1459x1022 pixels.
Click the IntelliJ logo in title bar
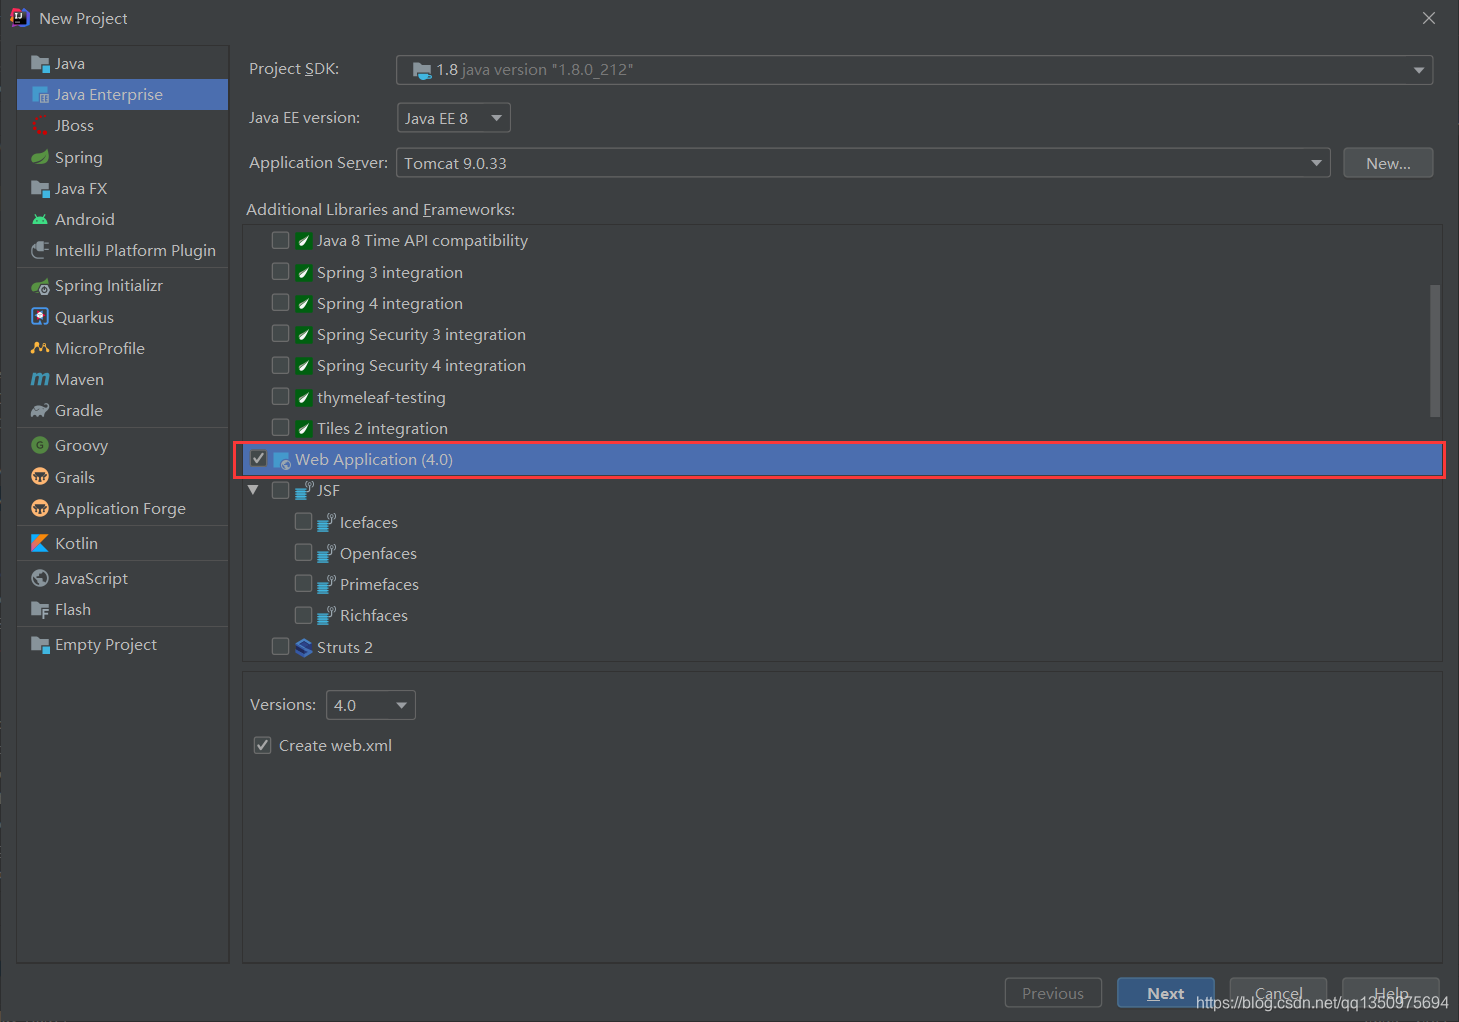coord(20,18)
